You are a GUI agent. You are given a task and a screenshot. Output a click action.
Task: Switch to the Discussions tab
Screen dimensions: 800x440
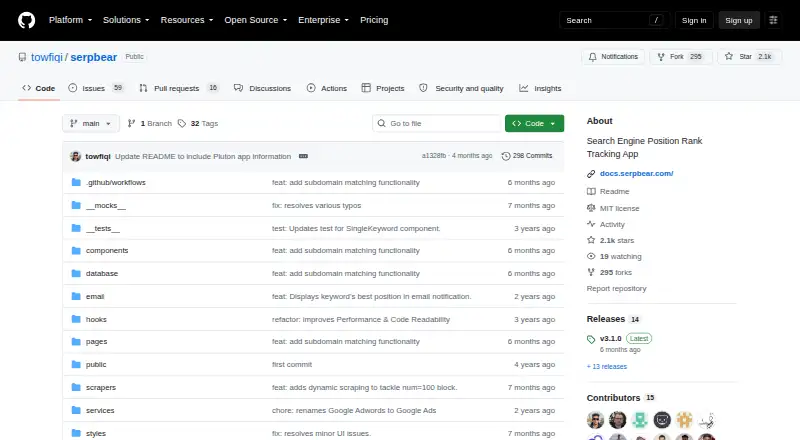coord(262,88)
